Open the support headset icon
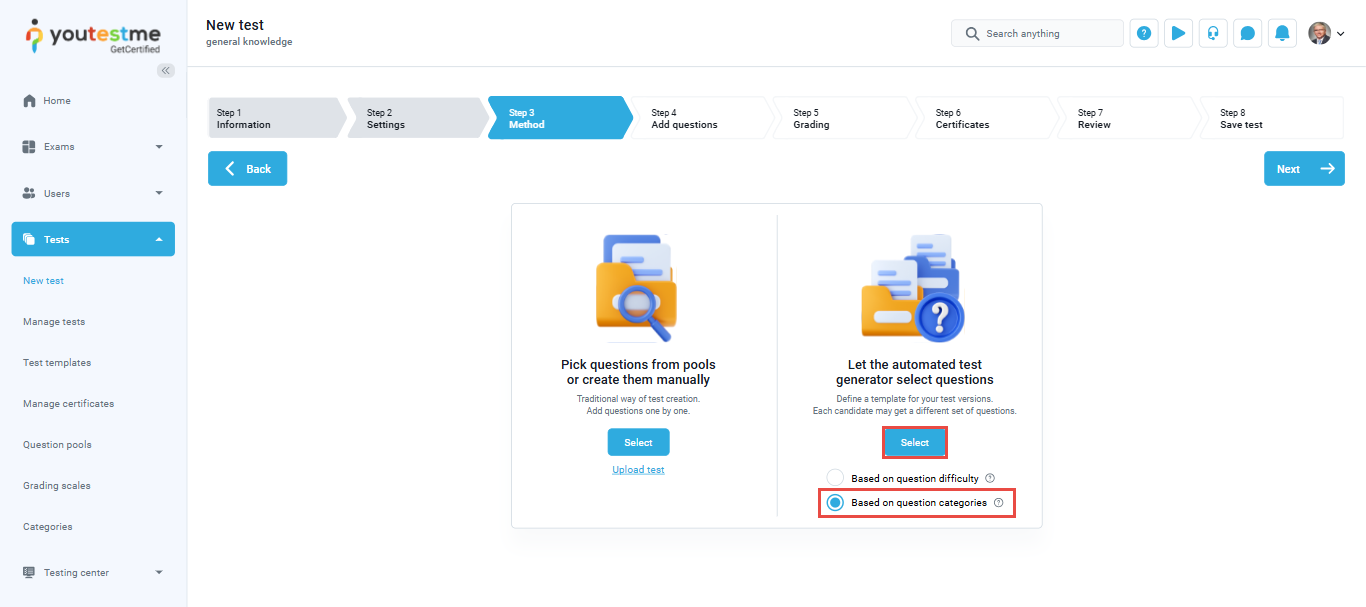Viewport: 1366px width, 607px height. point(1213,33)
